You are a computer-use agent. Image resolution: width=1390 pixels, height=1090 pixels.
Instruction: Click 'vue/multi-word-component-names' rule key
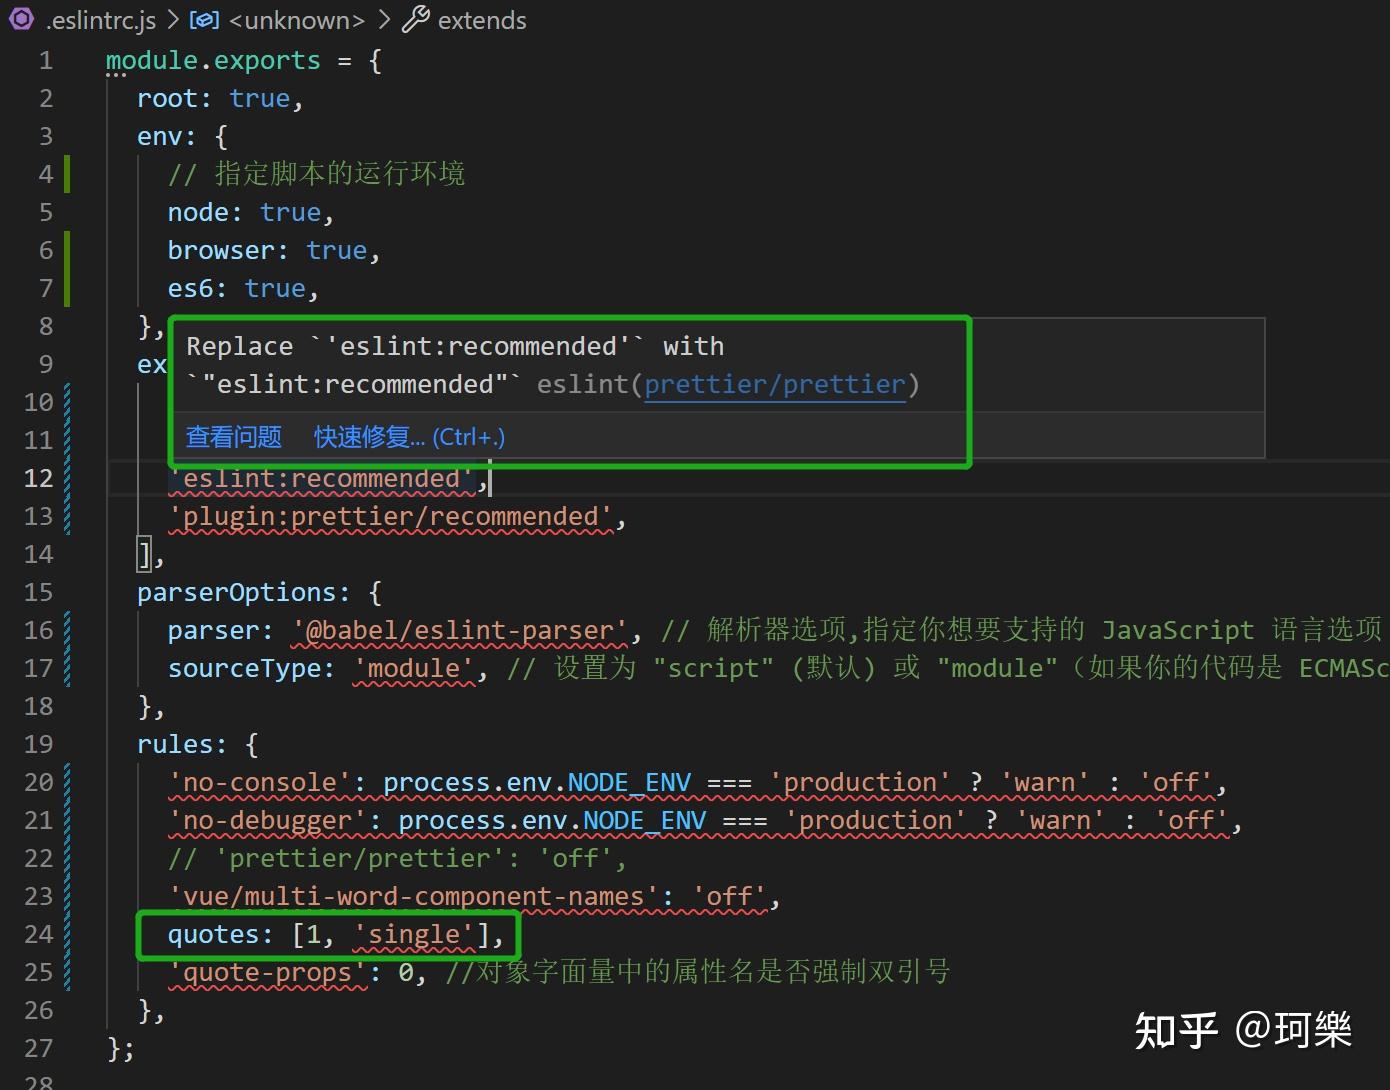click(413, 897)
